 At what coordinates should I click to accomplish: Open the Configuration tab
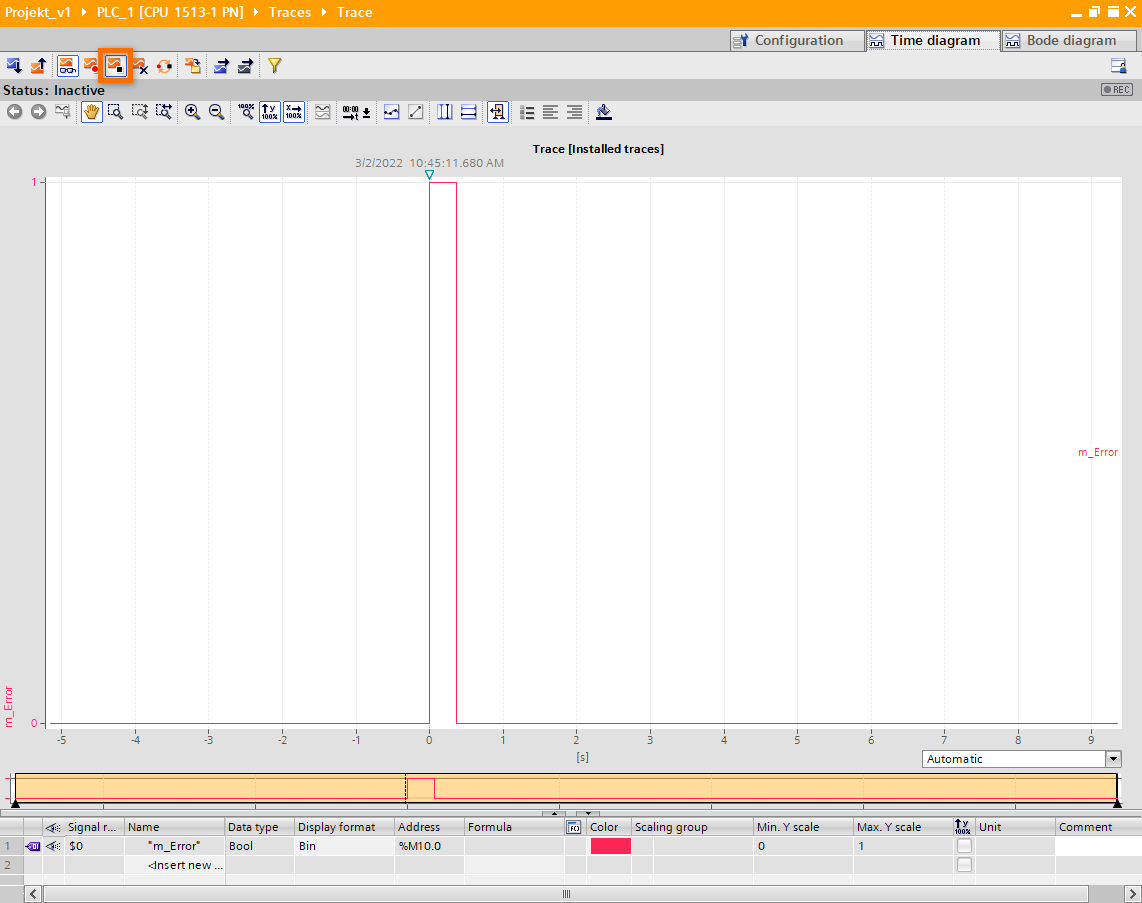[x=796, y=40]
